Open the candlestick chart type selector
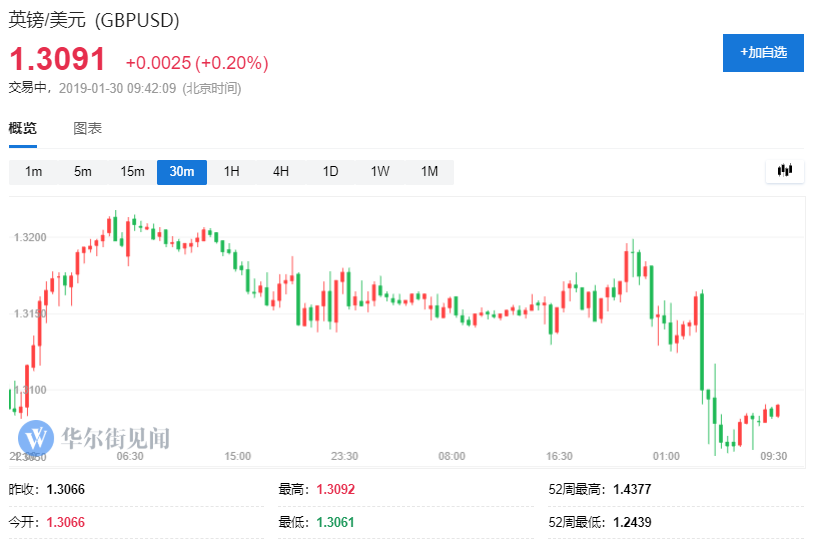The width and height of the screenshot is (817, 554). [785, 171]
